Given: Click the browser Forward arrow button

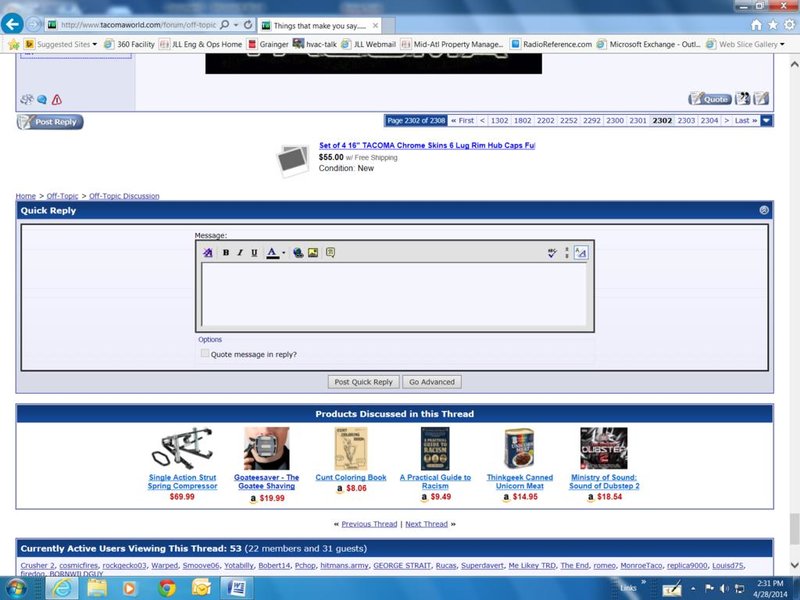Looking at the screenshot, I should (34, 24).
